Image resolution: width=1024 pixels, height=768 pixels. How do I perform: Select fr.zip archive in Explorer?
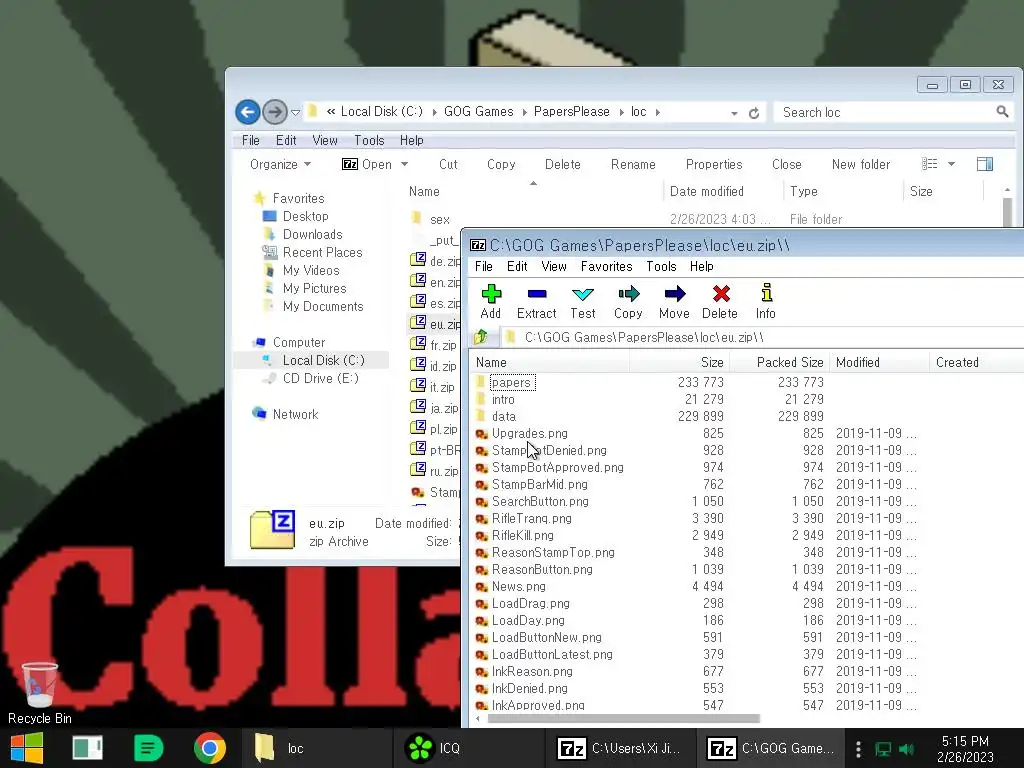[x=434, y=345]
